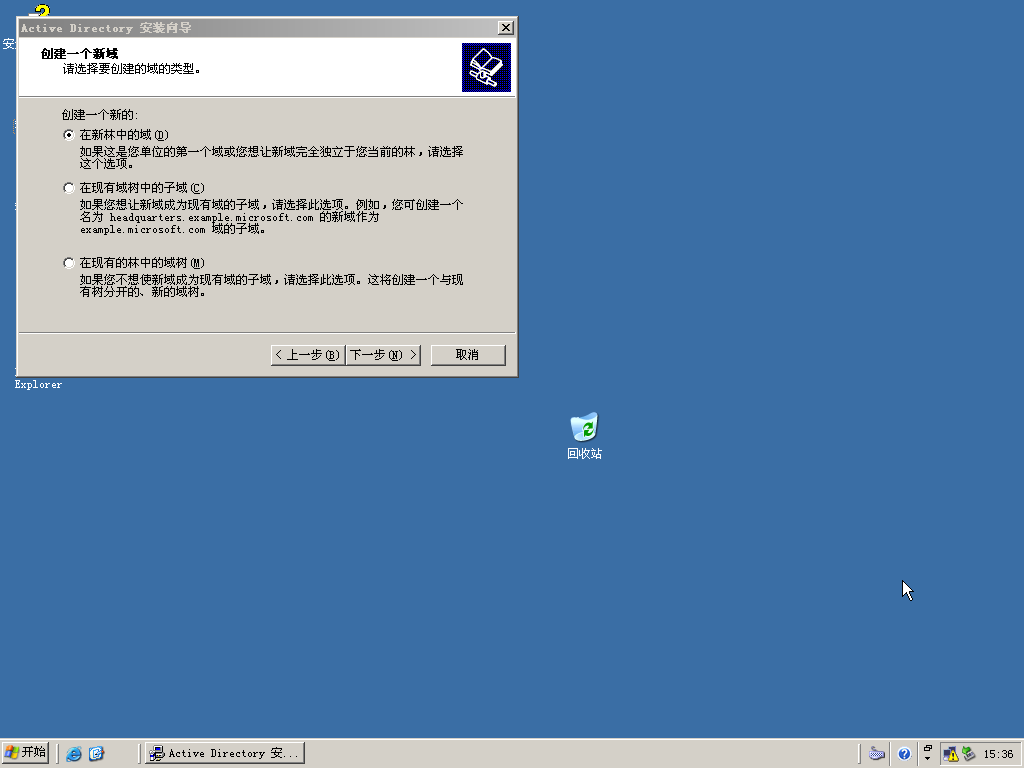Go back with the 上一步 (B) button
This screenshot has height=768, width=1024.
pos(308,355)
